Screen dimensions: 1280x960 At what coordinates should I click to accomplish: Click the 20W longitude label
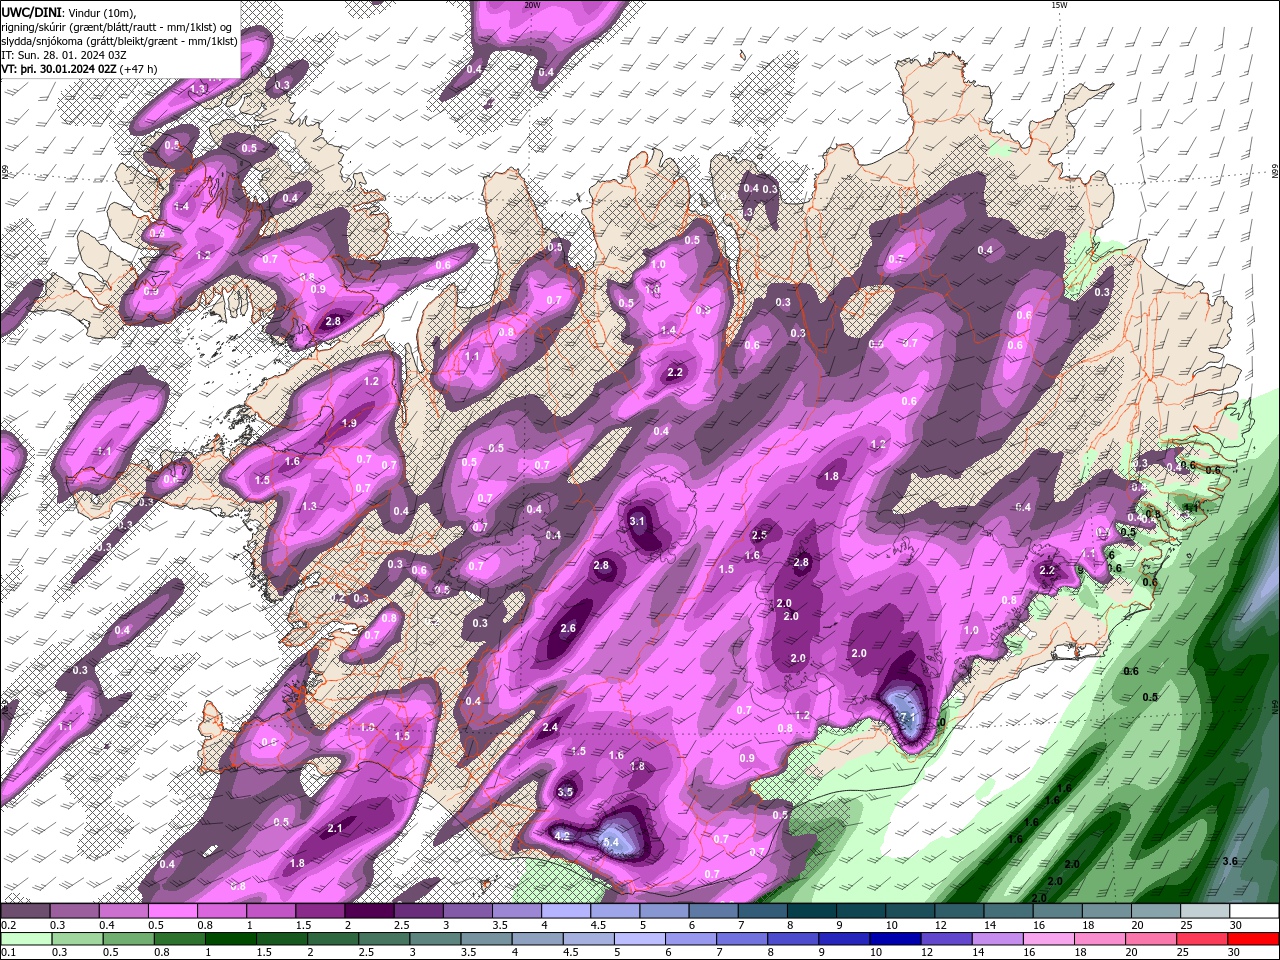coord(532,5)
